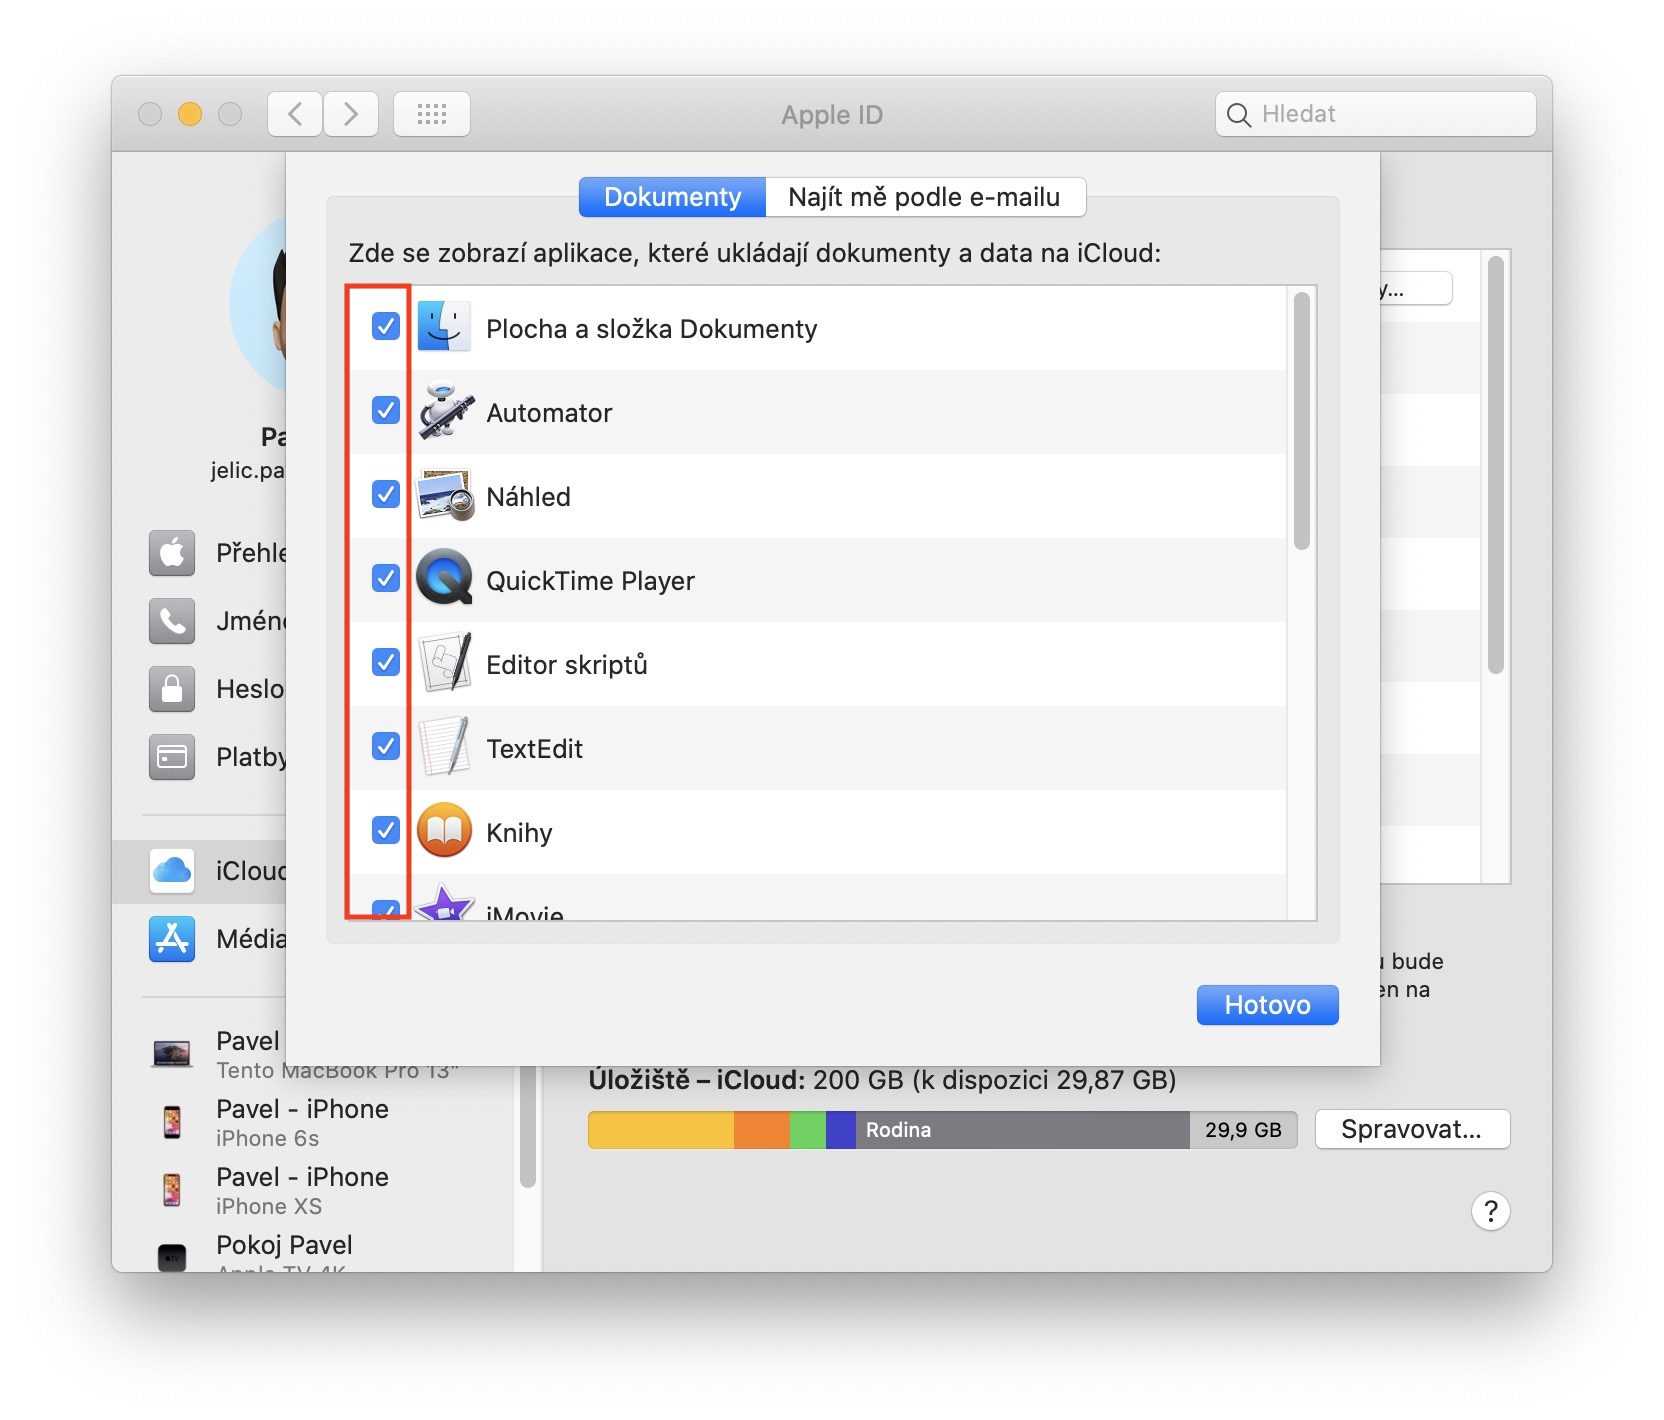The height and width of the screenshot is (1420, 1664).
Task: Click the Automator row label
Action: tap(549, 413)
